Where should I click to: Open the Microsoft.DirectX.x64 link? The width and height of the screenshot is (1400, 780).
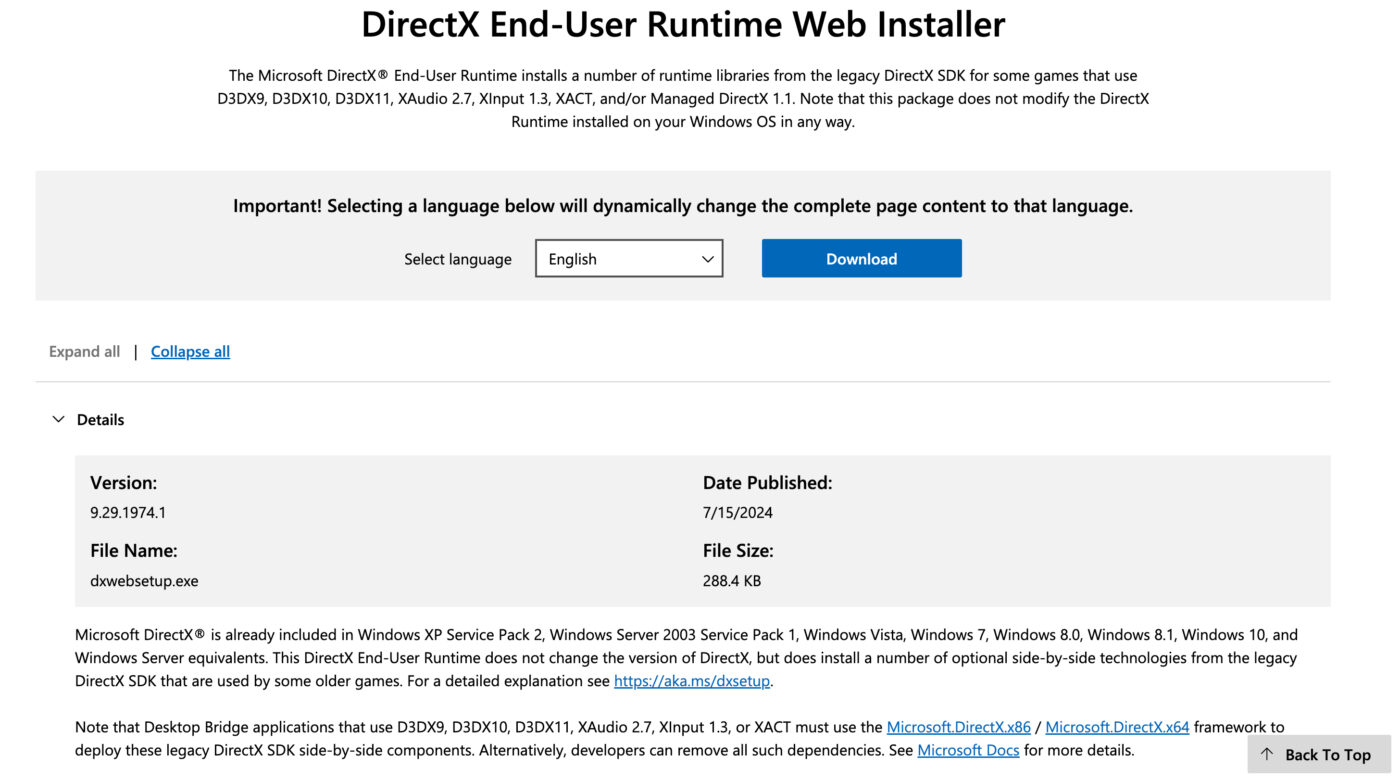tap(1117, 727)
